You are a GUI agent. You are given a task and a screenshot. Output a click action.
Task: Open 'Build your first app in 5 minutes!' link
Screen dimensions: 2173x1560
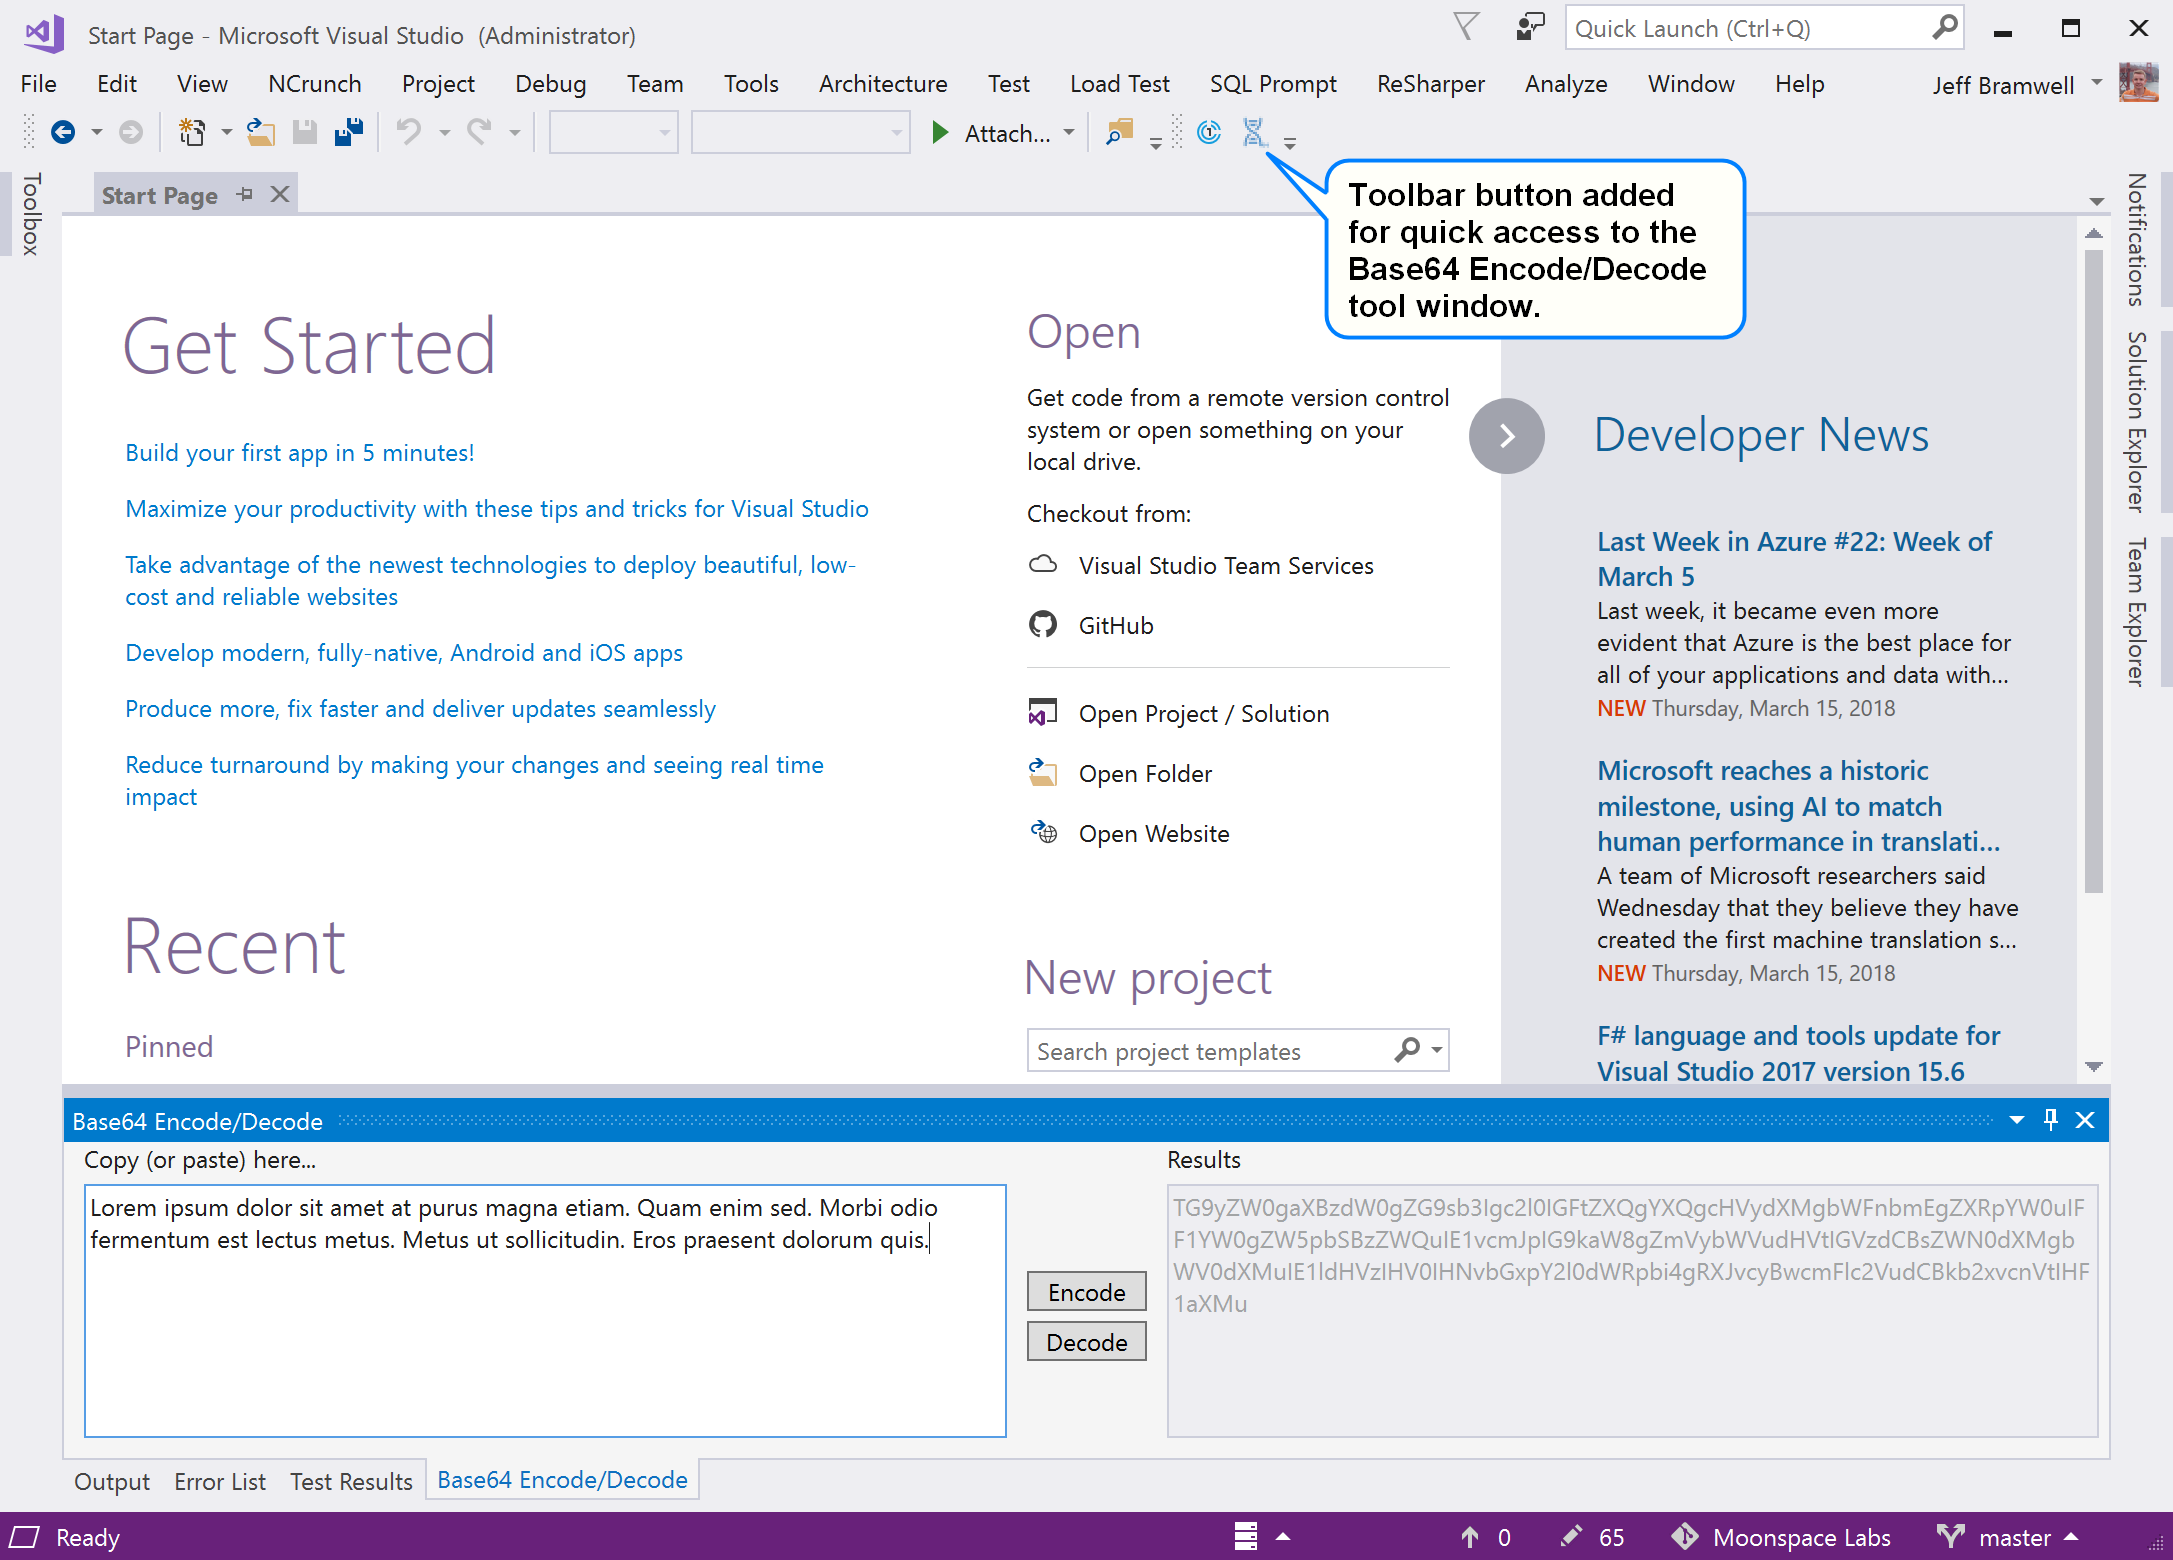click(x=299, y=453)
